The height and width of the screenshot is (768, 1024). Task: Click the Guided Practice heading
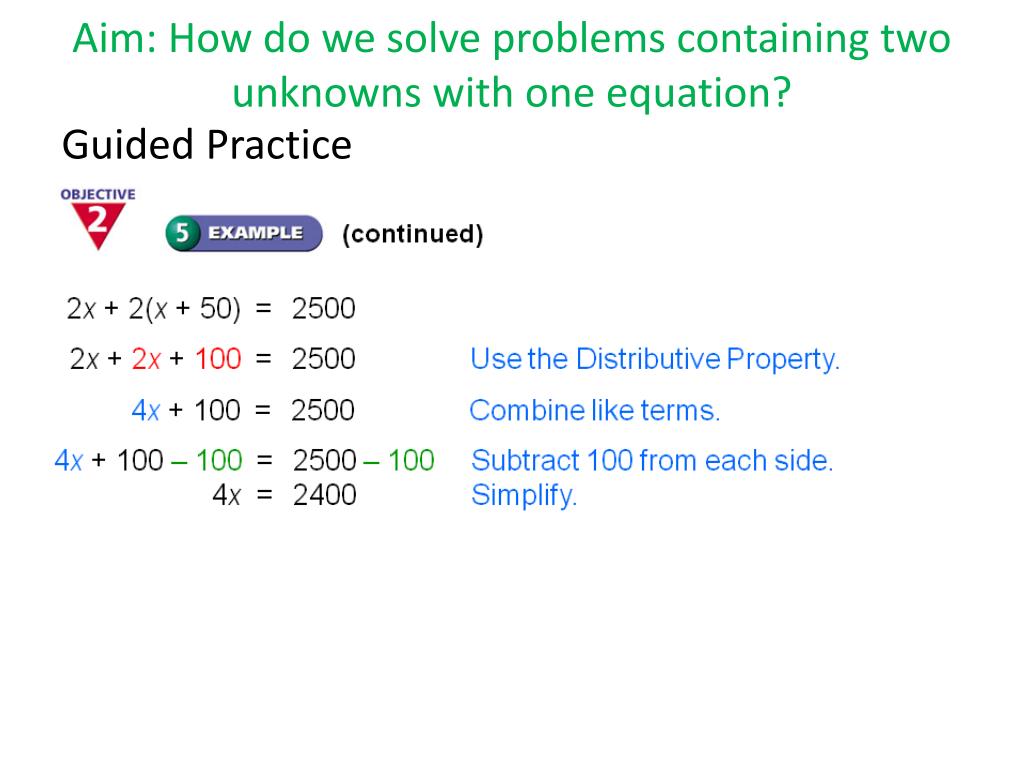[207, 145]
